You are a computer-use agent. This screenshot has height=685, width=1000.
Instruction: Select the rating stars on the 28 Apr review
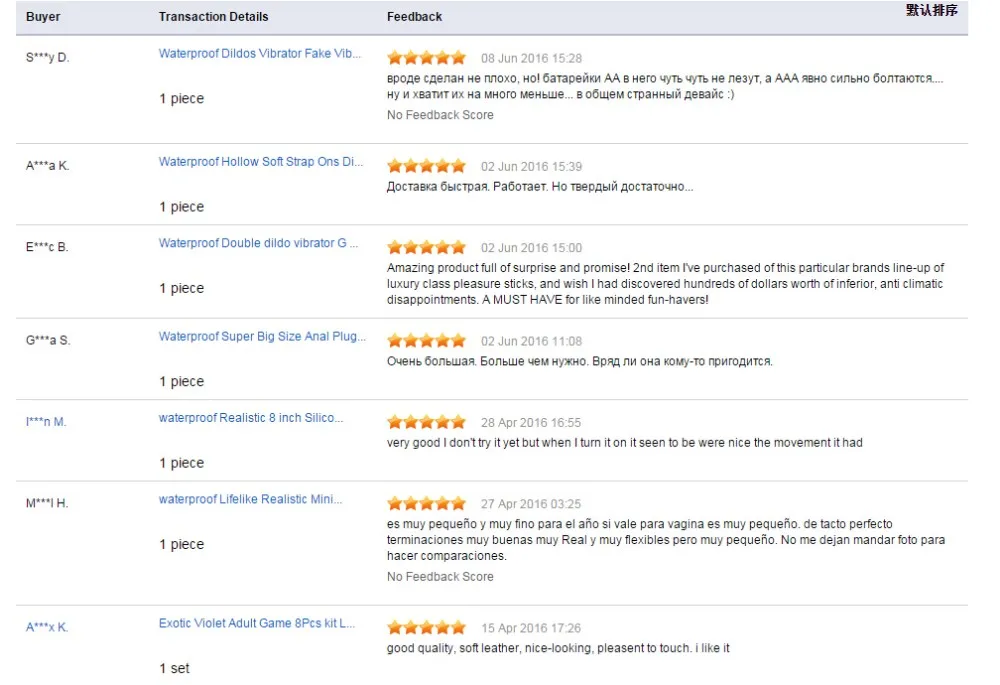pos(425,421)
